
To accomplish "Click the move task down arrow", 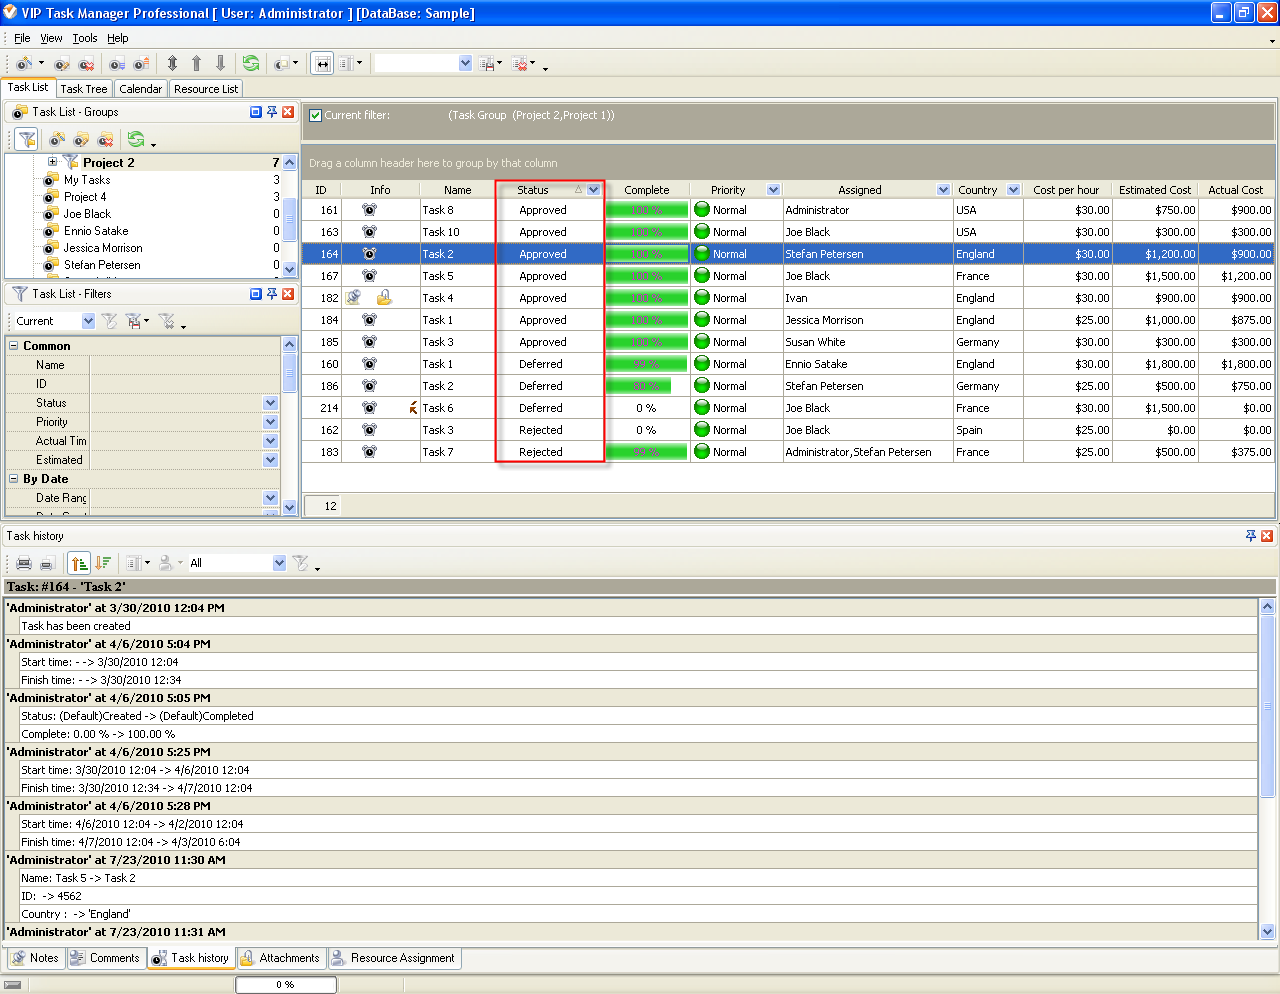I will click(x=220, y=63).
